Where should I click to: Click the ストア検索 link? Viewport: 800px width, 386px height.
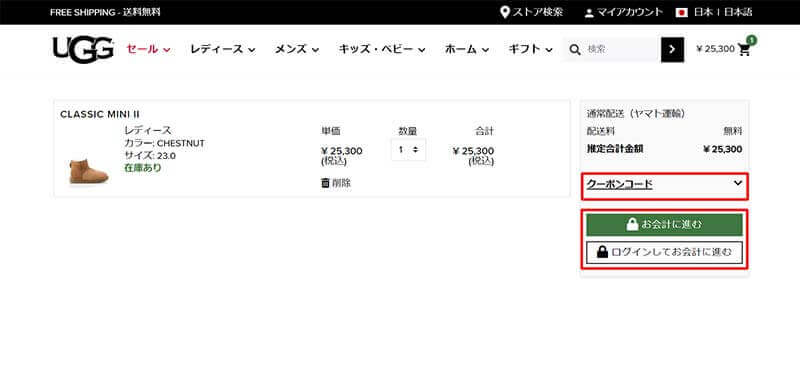538,12
